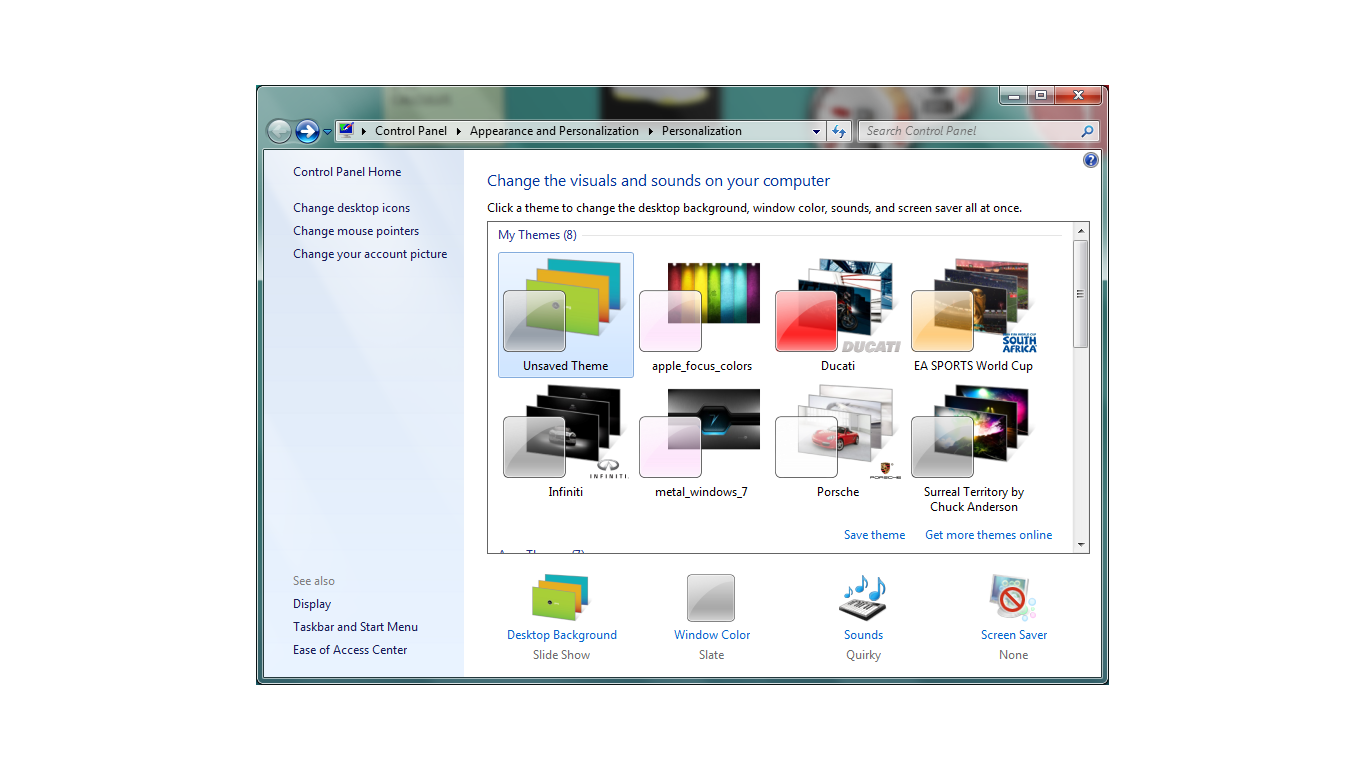Select Personalization breadcrumb in address bar
The height and width of the screenshot is (768, 1366).
coord(702,131)
